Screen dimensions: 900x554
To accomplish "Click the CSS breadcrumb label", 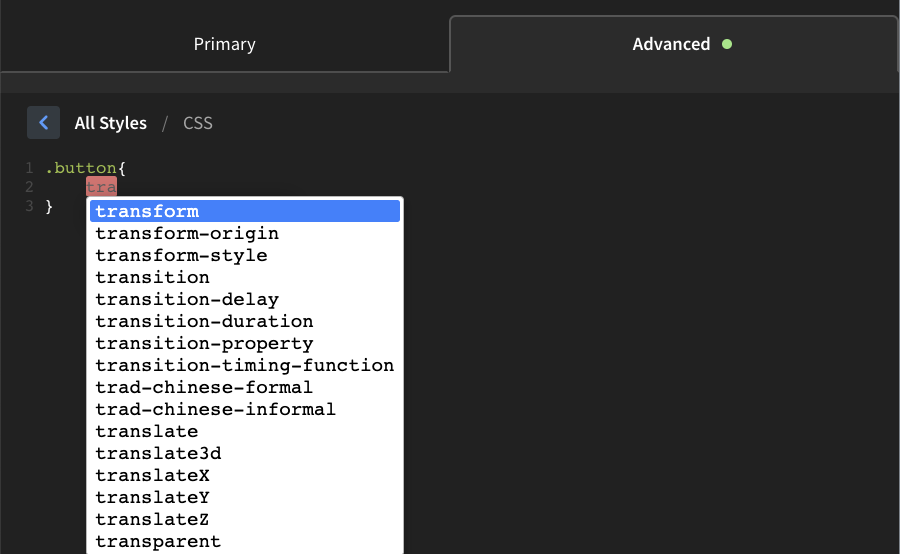I will pyautogui.click(x=197, y=123).
